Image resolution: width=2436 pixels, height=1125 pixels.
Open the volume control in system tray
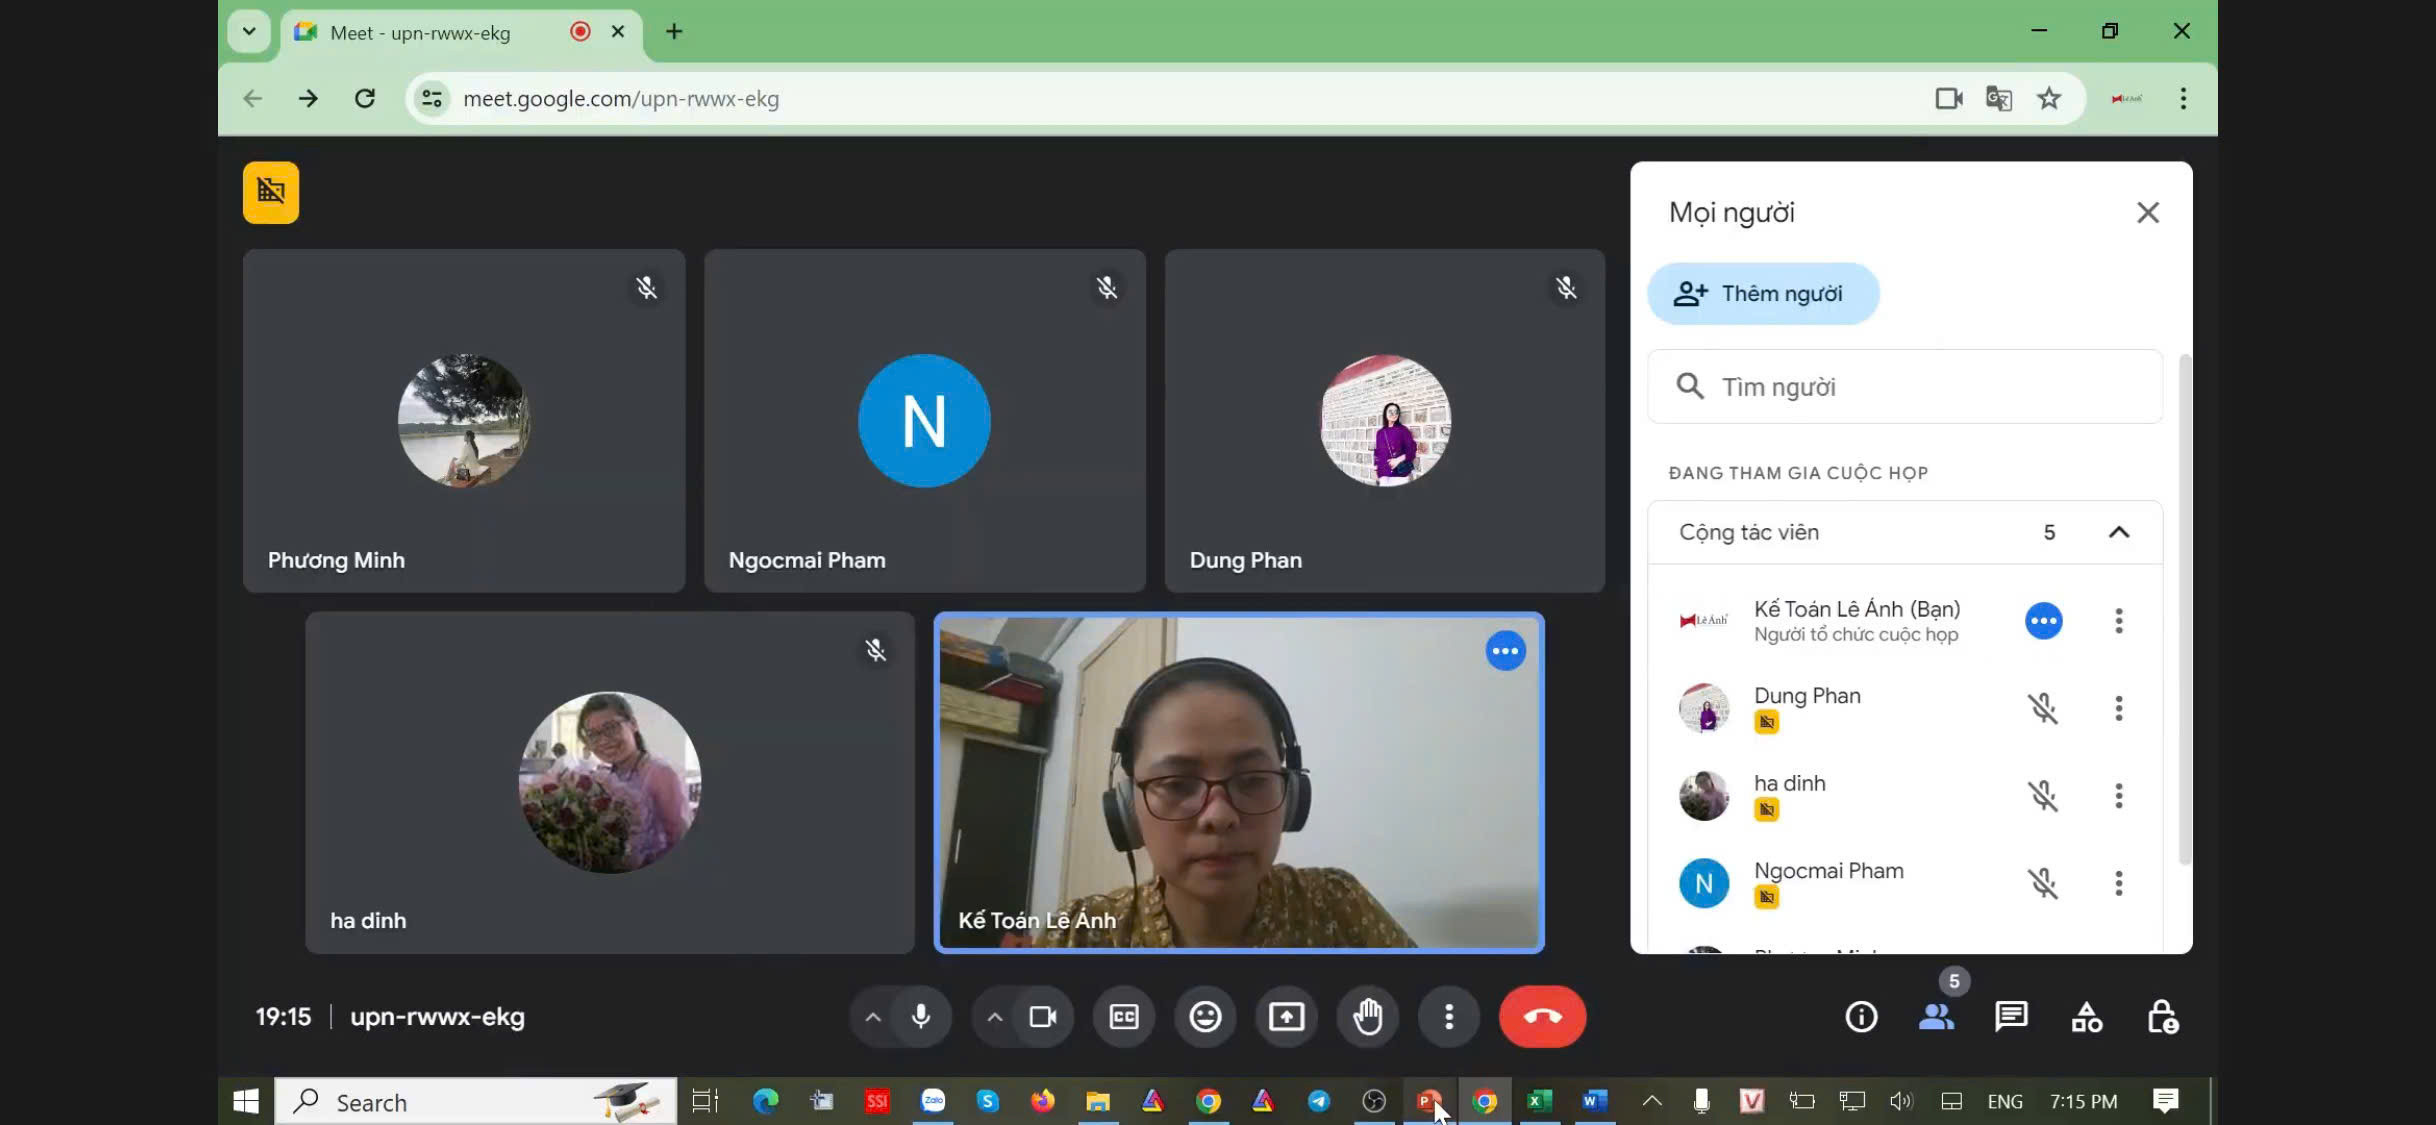coord(1901,1101)
